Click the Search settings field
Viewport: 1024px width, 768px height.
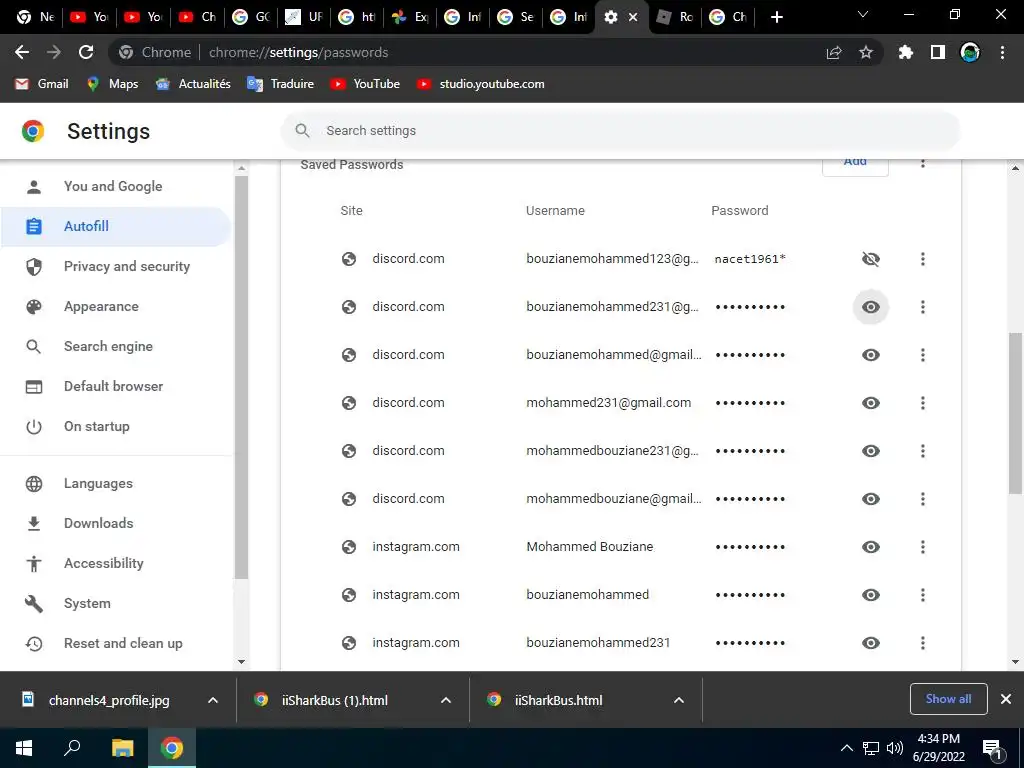(620, 131)
